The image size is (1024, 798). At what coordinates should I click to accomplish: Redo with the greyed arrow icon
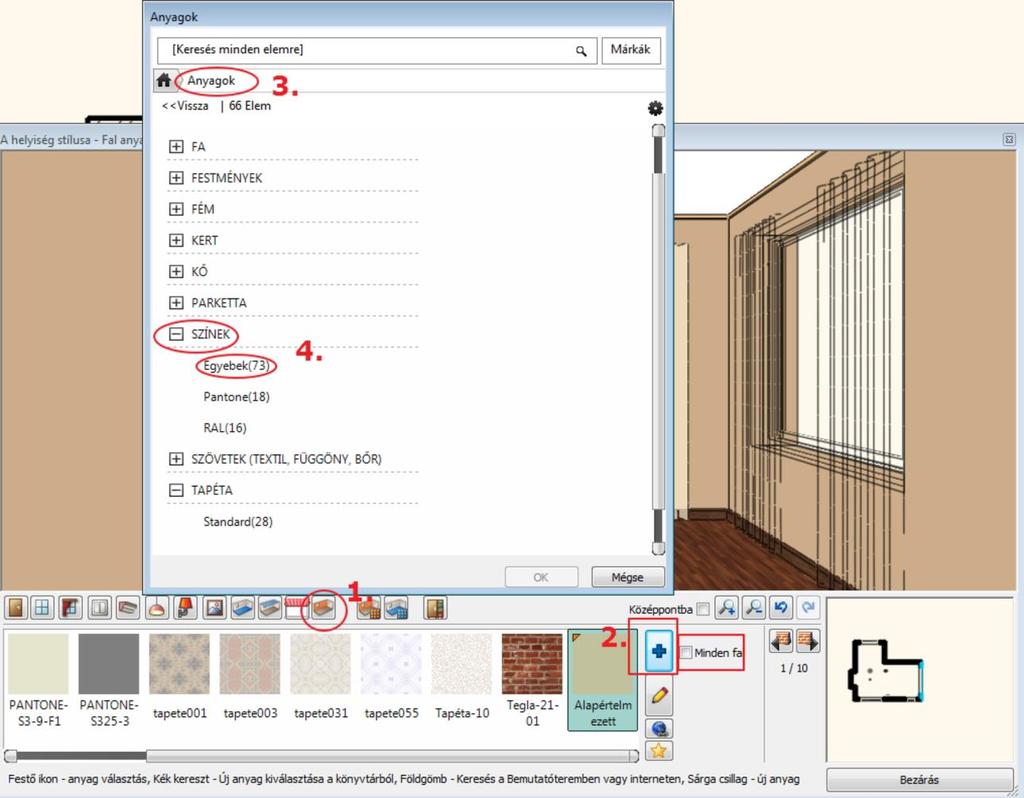tap(808, 607)
